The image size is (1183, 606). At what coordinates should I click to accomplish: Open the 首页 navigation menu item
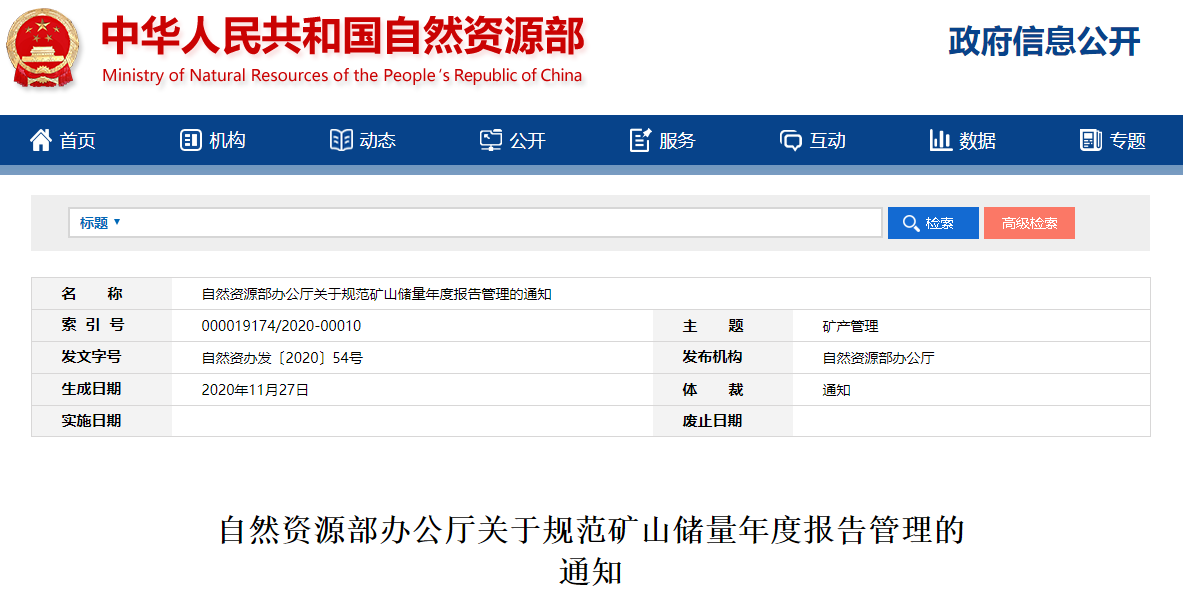tap(78, 141)
